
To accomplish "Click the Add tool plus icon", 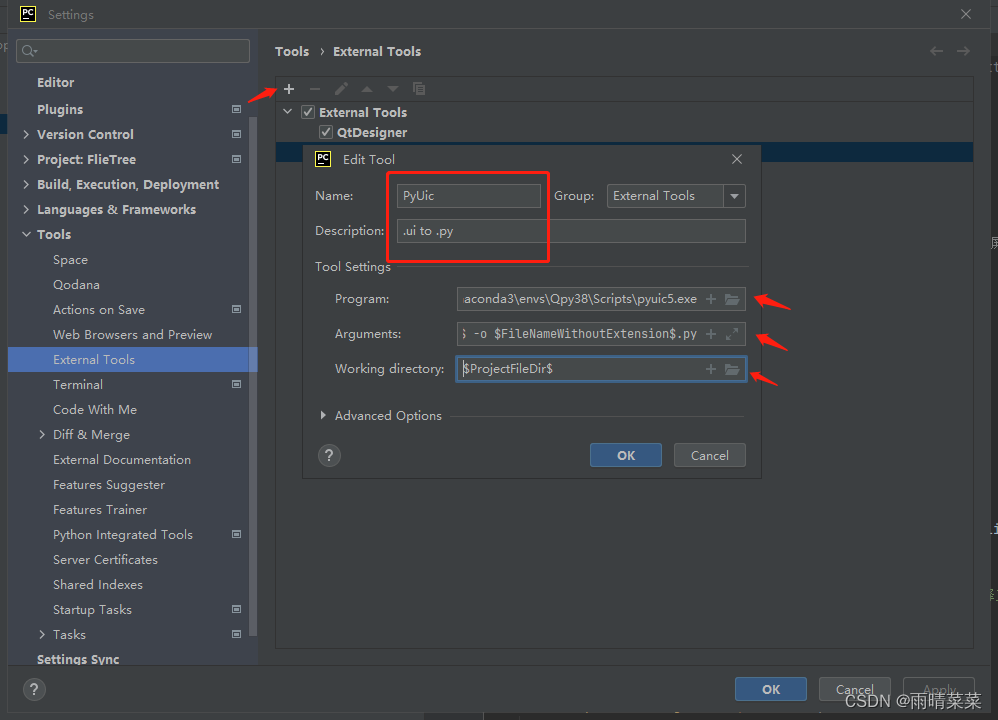I will pos(289,89).
